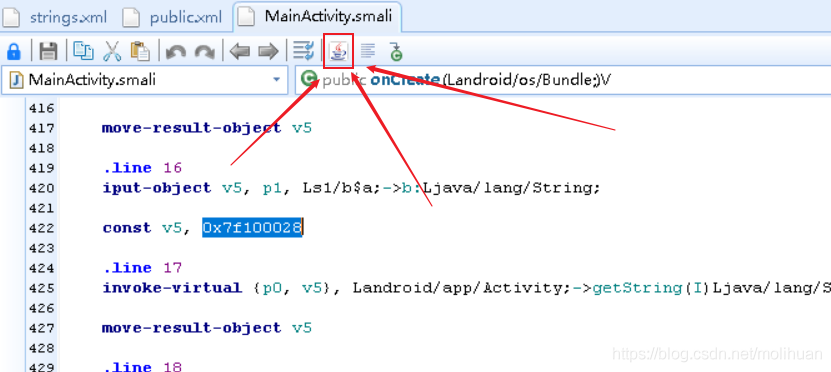This screenshot has height=372, width=831.
Task: Click the 'const' keyword on line 422
Action: pyautogui.click(x=127, y=228)
